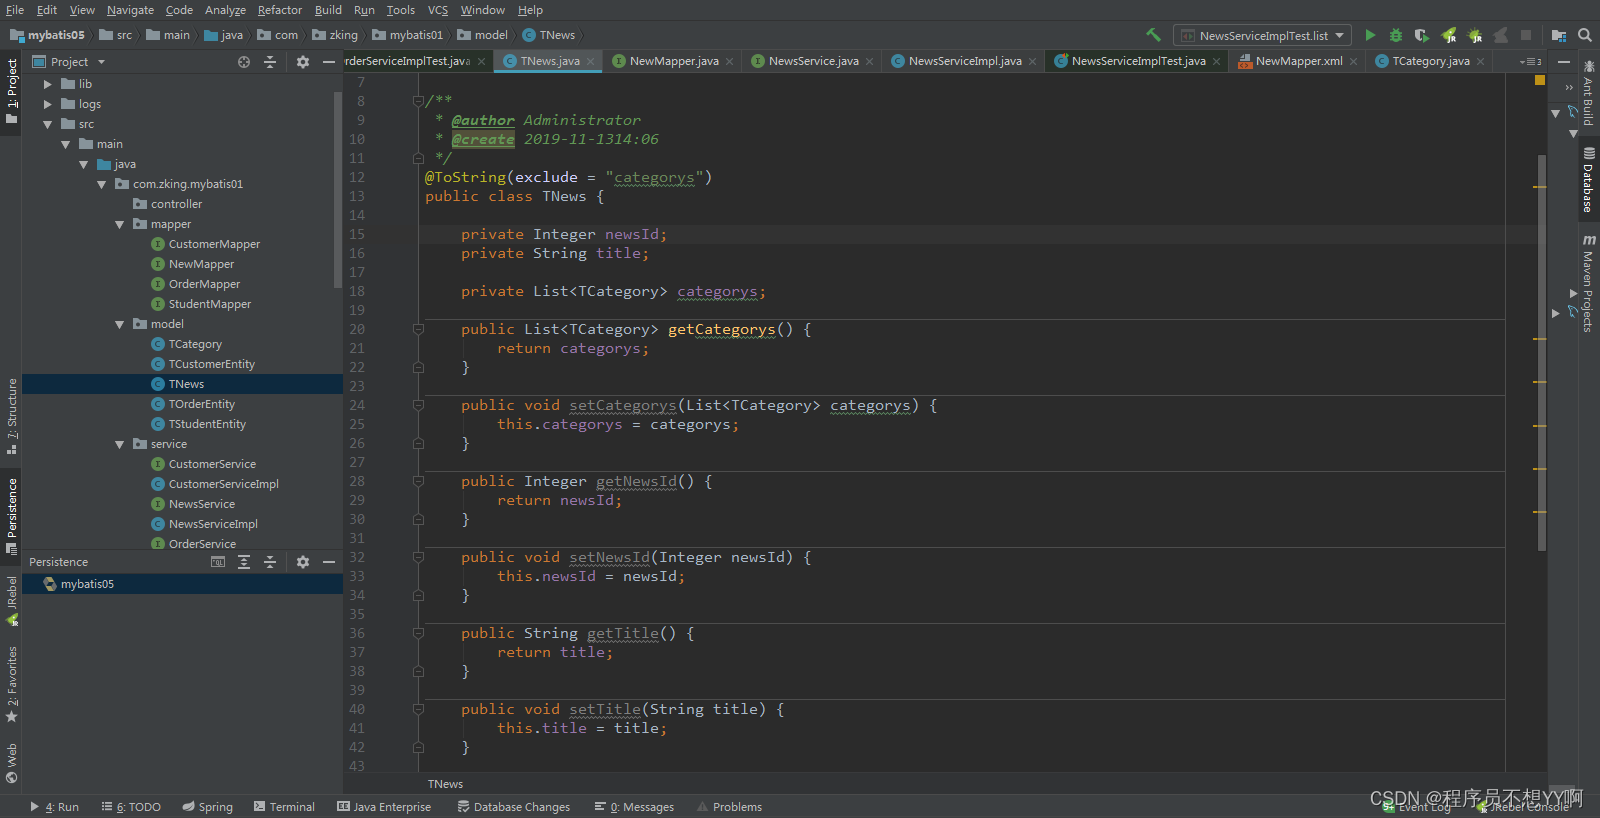
Task: Click the yellow inspection status indicator
Action: click(1540, 80)
